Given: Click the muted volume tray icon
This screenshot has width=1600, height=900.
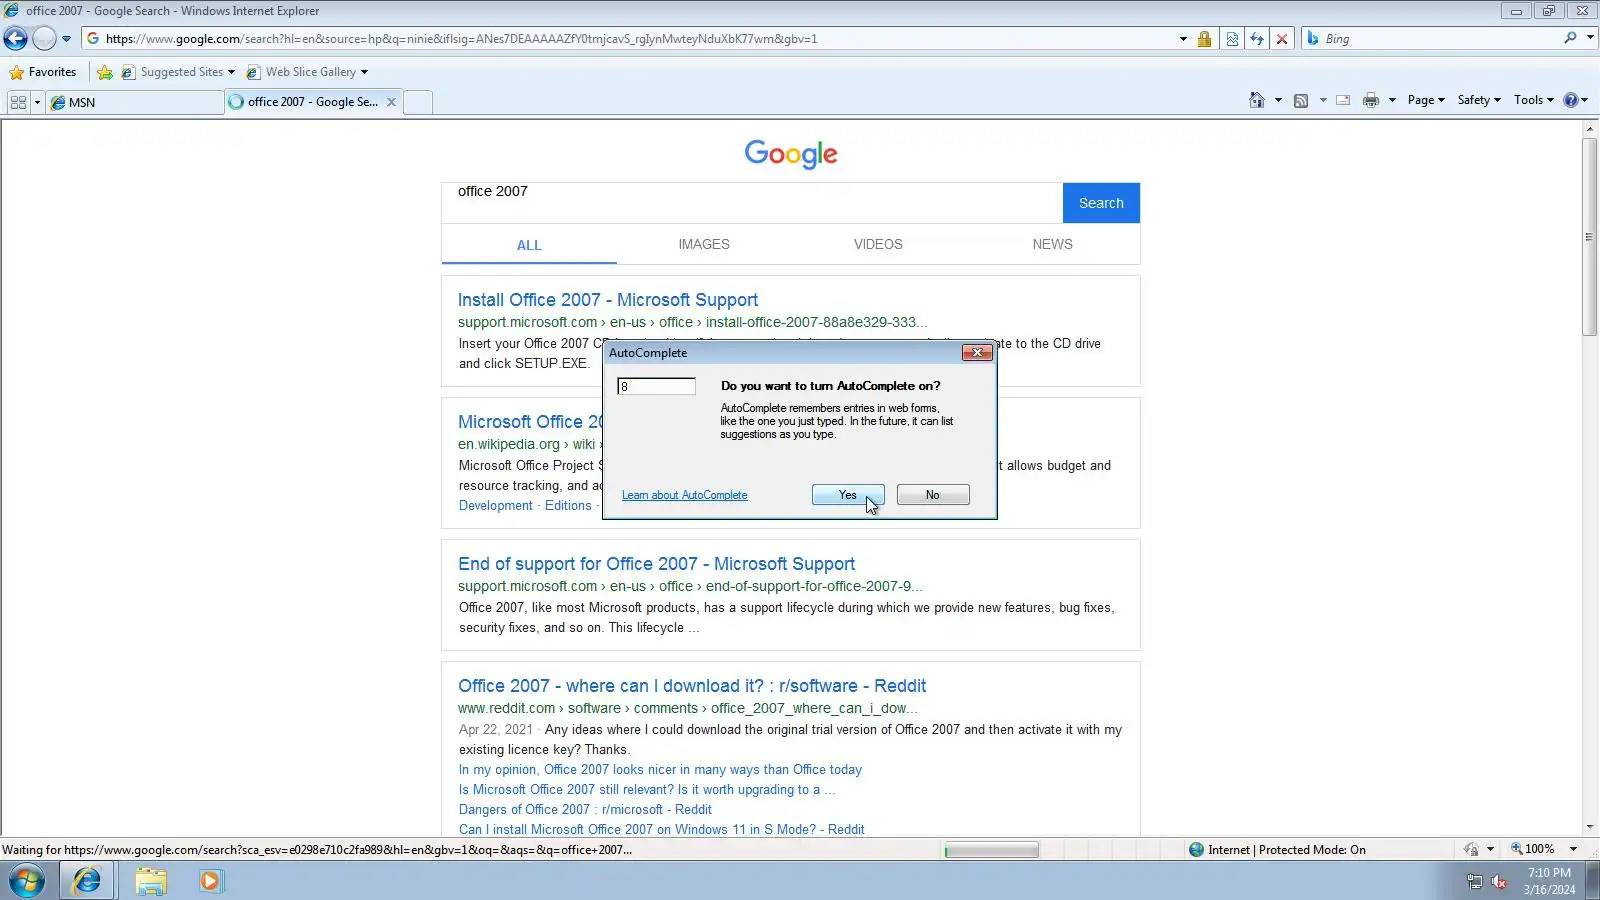Looking at the screenshot, I should (x=1498, y=881).
